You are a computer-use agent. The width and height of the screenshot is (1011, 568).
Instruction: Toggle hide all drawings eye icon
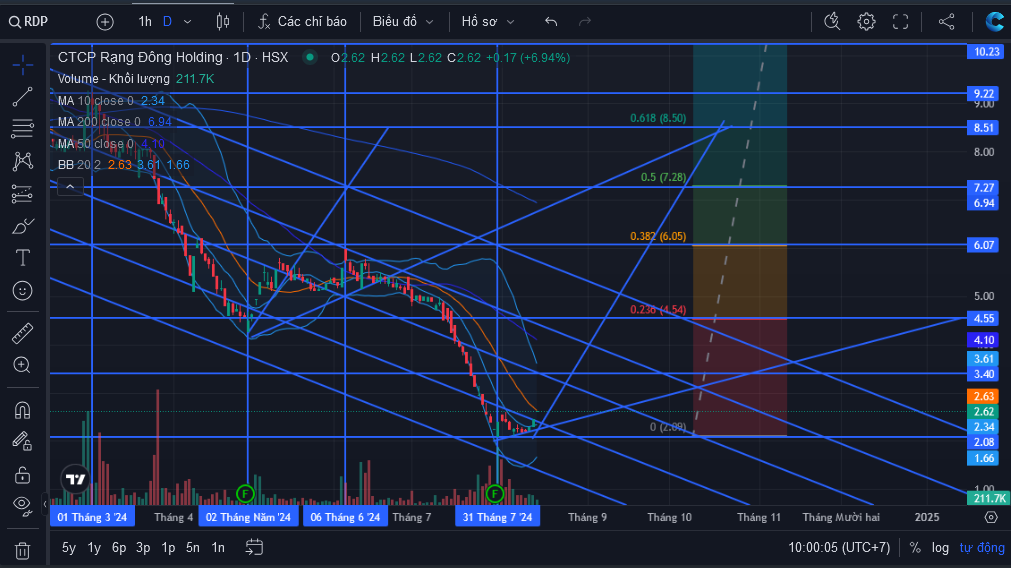(x=23, y=506)
